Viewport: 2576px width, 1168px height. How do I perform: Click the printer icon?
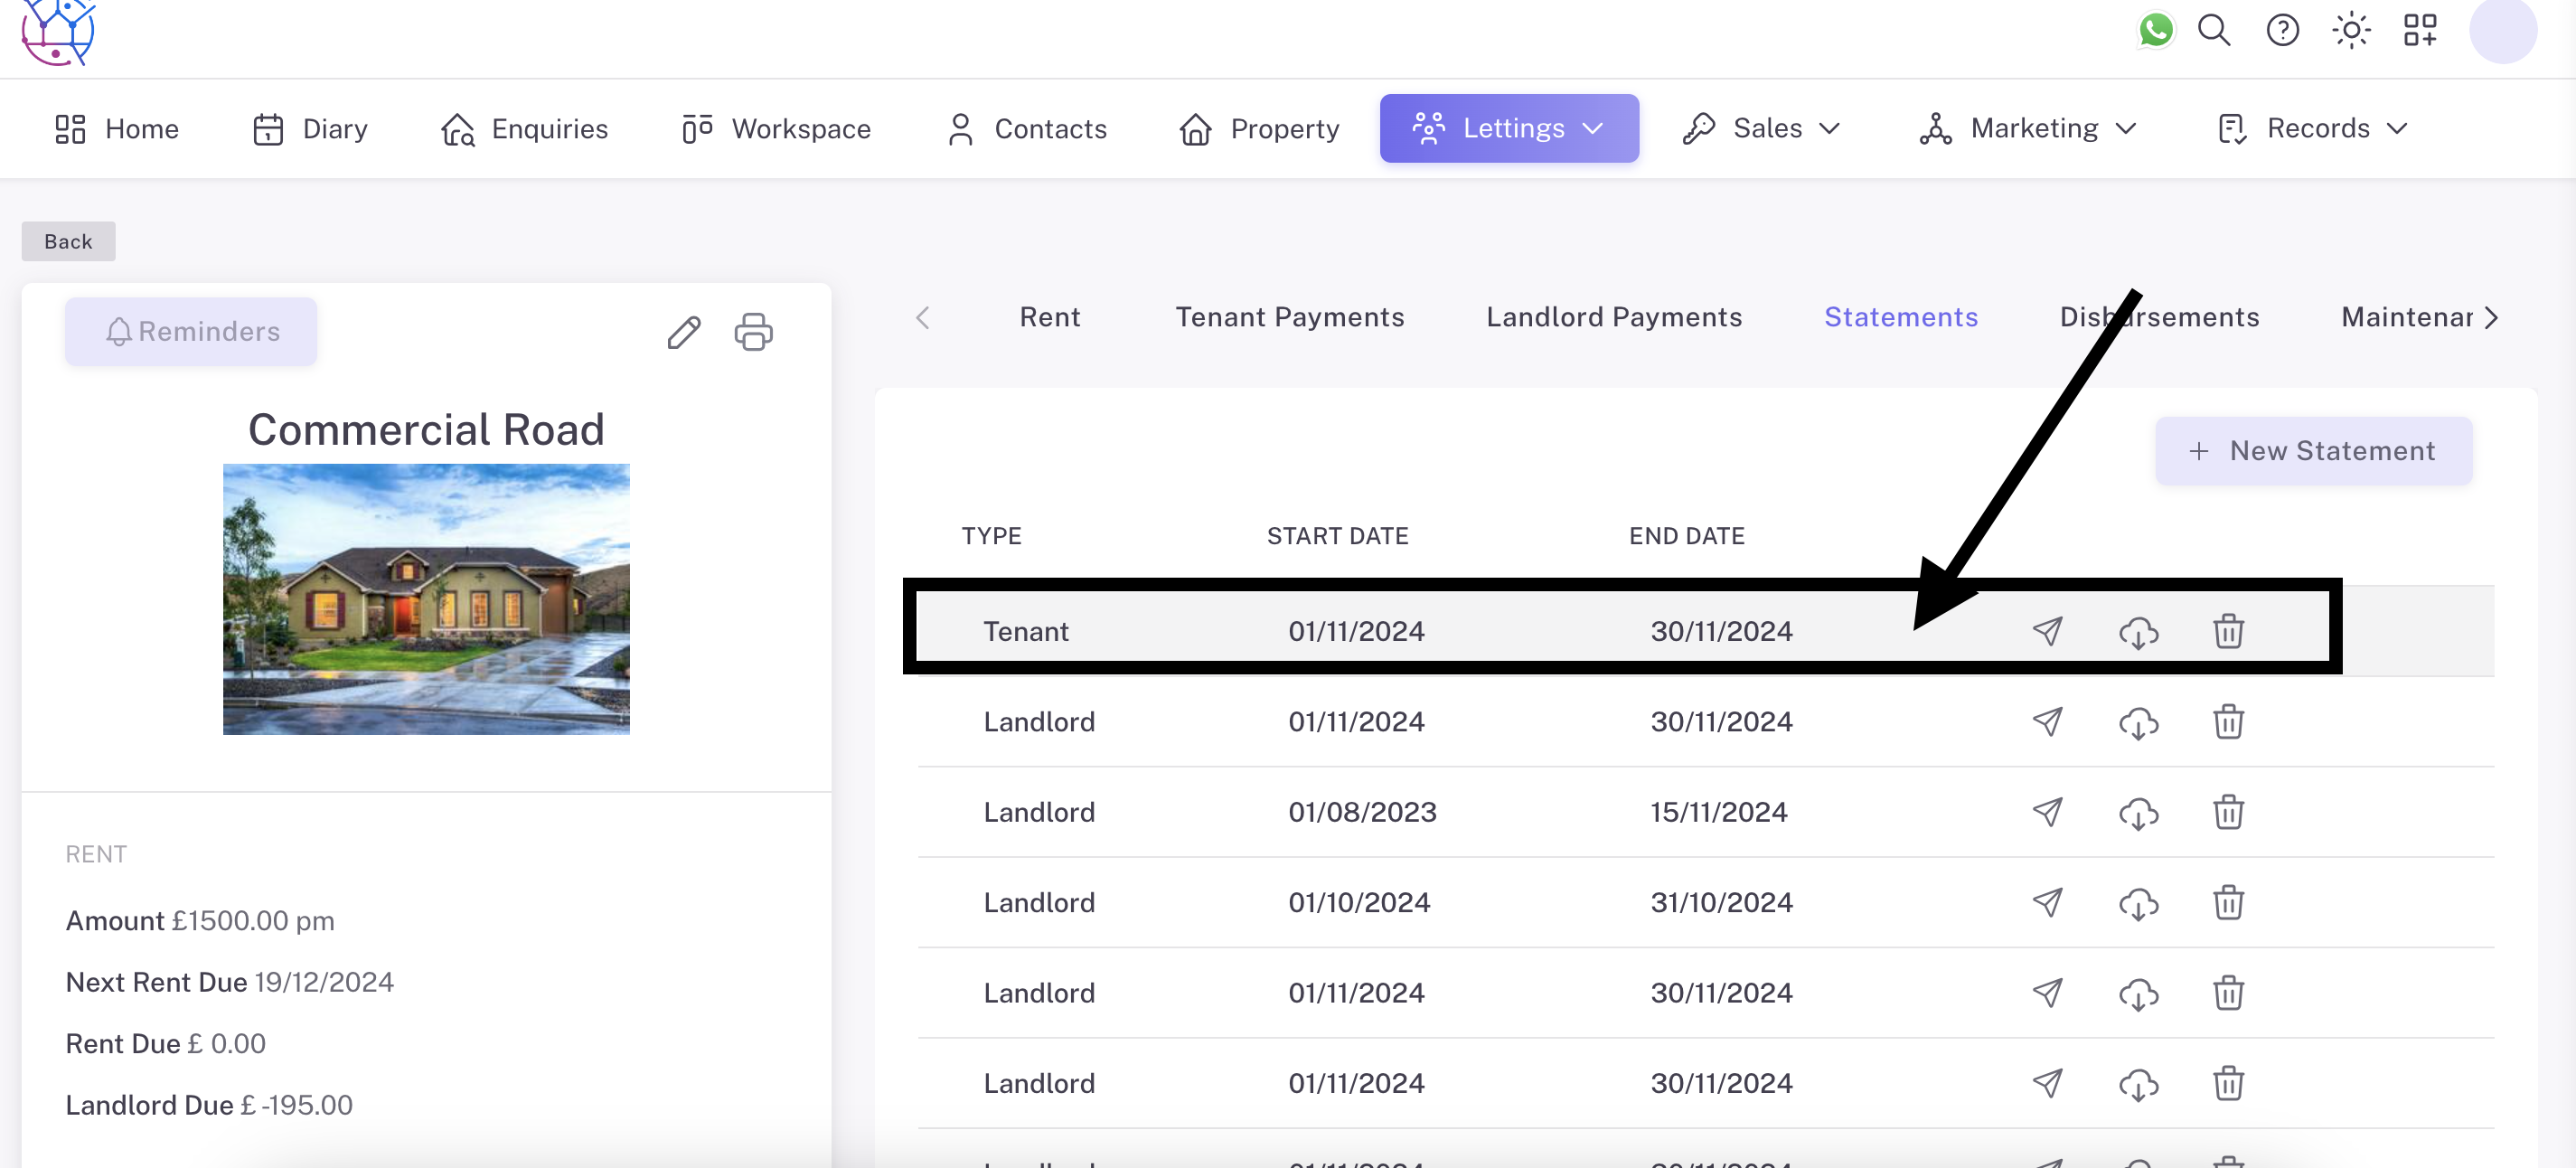coord(753,332)
